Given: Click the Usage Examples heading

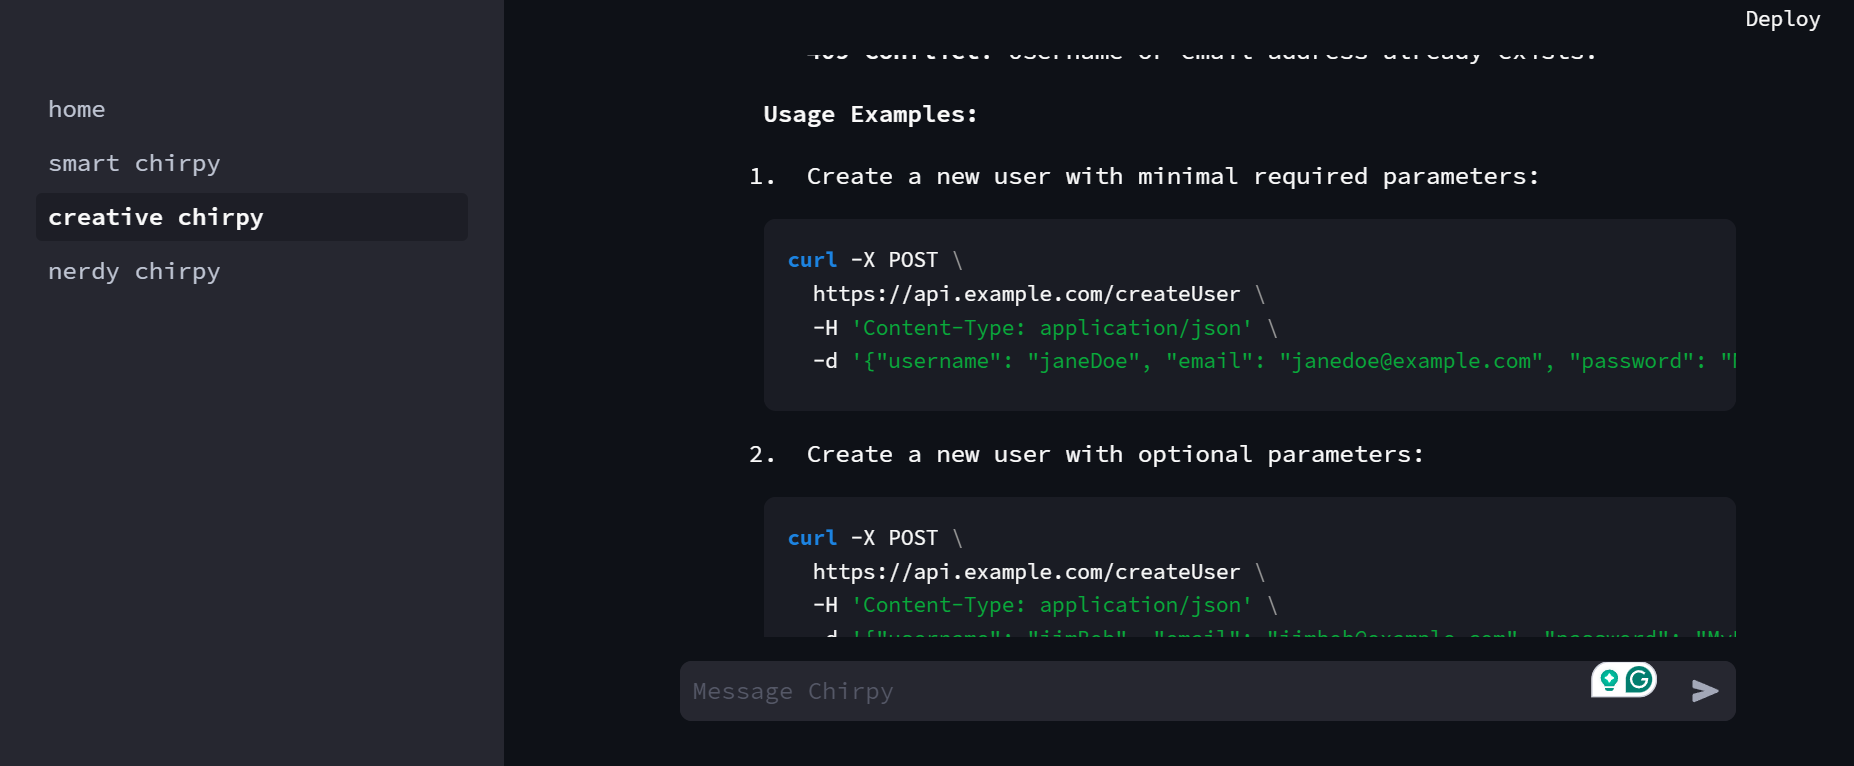Looking at the screenshot, I should point(870,115).
